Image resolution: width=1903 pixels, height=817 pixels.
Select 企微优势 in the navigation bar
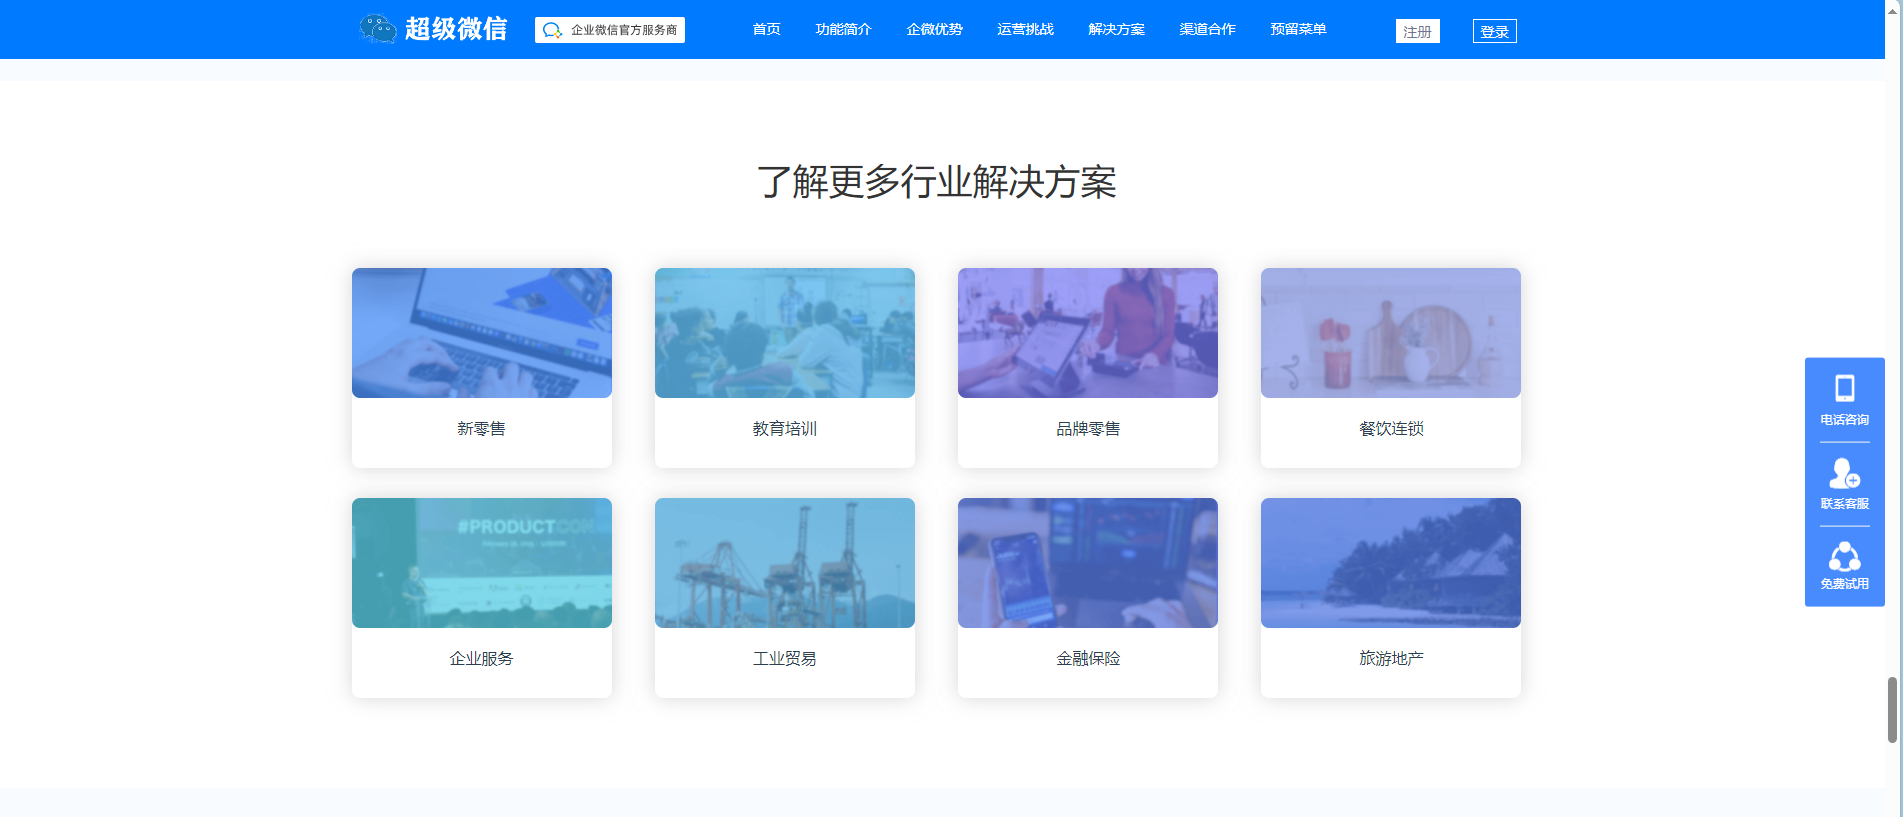click(x=934, y=30)
